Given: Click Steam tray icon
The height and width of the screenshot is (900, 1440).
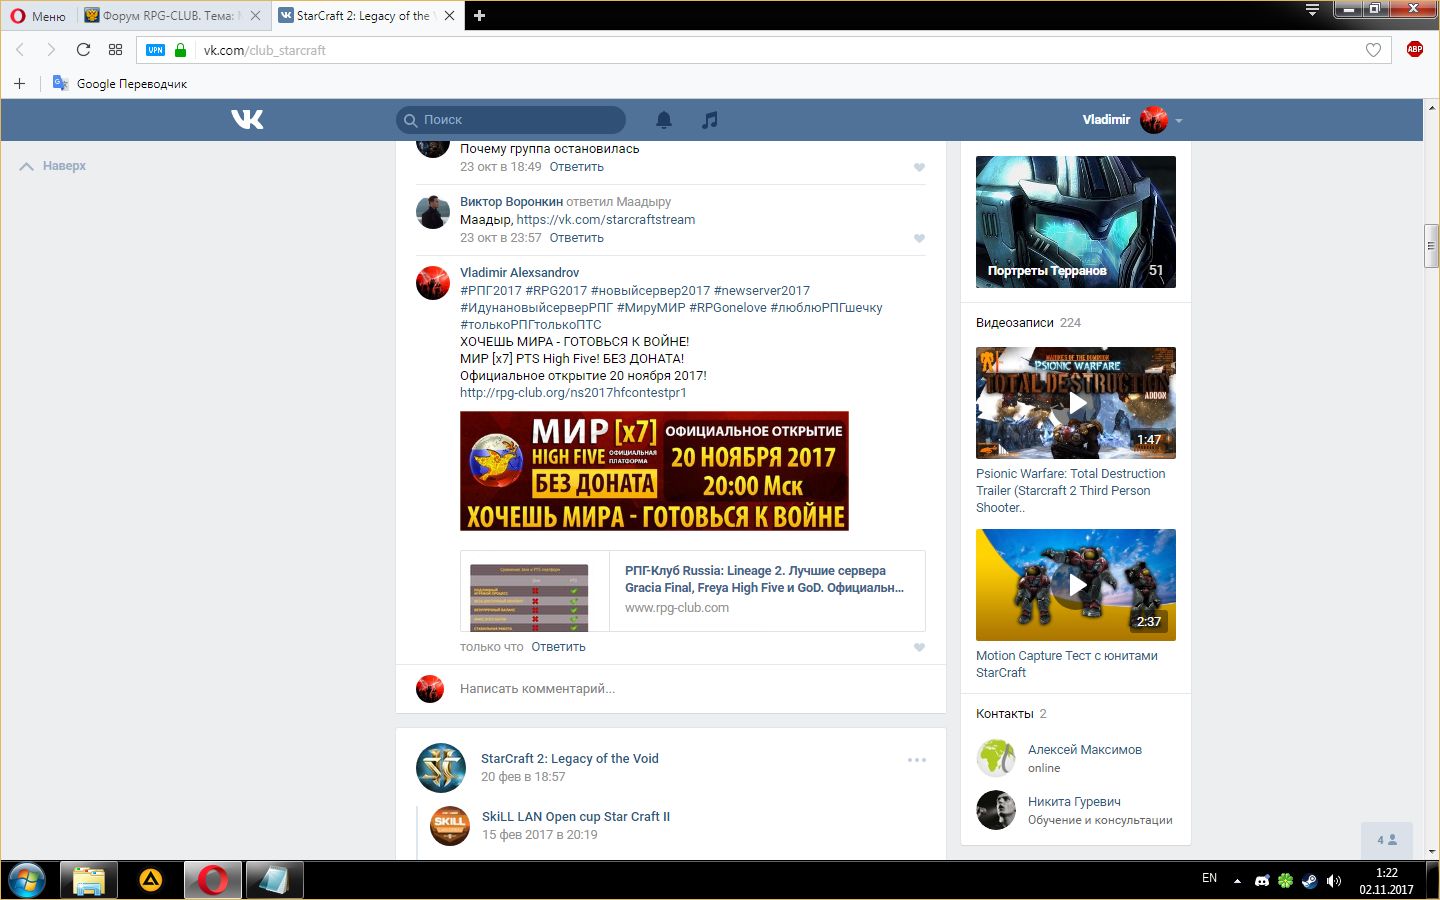Looking at the screenshot, I should coord(1309,881).
